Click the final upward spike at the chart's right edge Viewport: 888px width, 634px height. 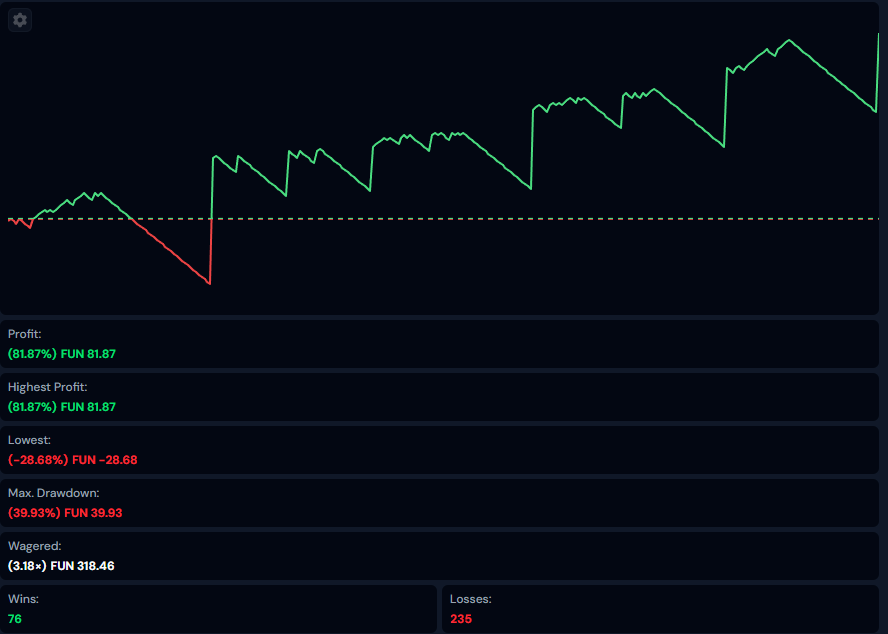[877, 70]
